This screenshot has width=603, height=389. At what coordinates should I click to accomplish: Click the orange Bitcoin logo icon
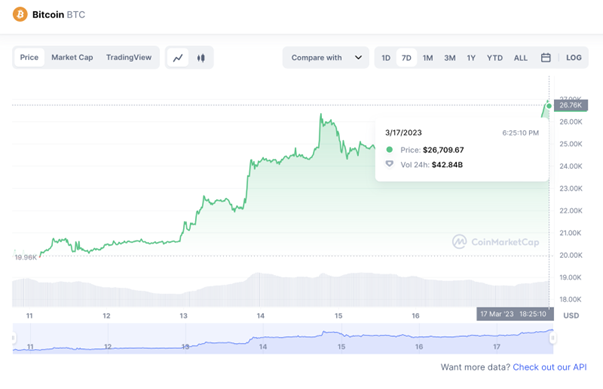pos(20,15)
